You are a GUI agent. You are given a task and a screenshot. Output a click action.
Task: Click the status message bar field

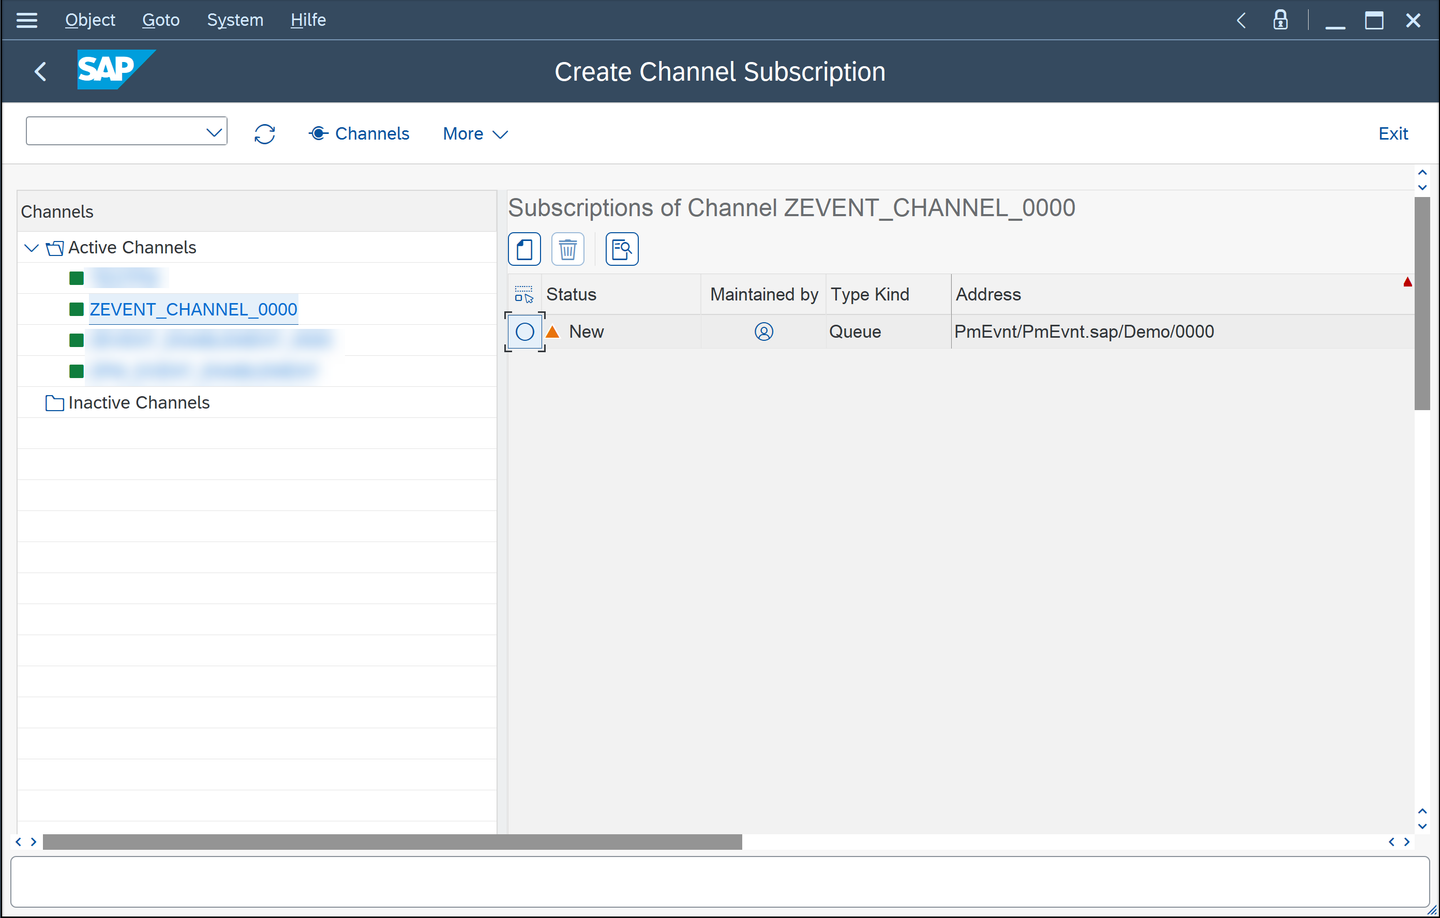click(x=720, y=882)
